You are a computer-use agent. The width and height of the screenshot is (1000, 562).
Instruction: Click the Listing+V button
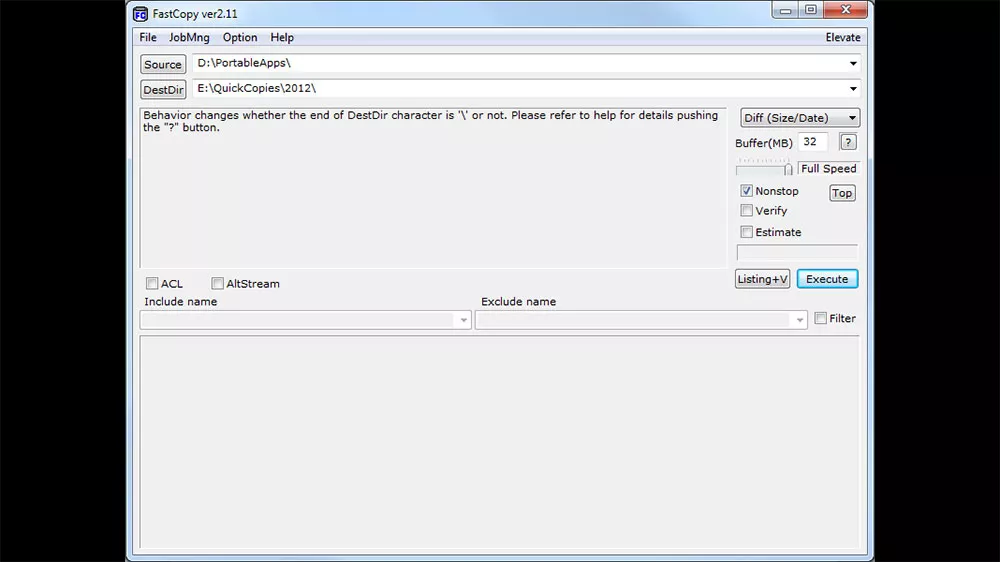(762, 279)
